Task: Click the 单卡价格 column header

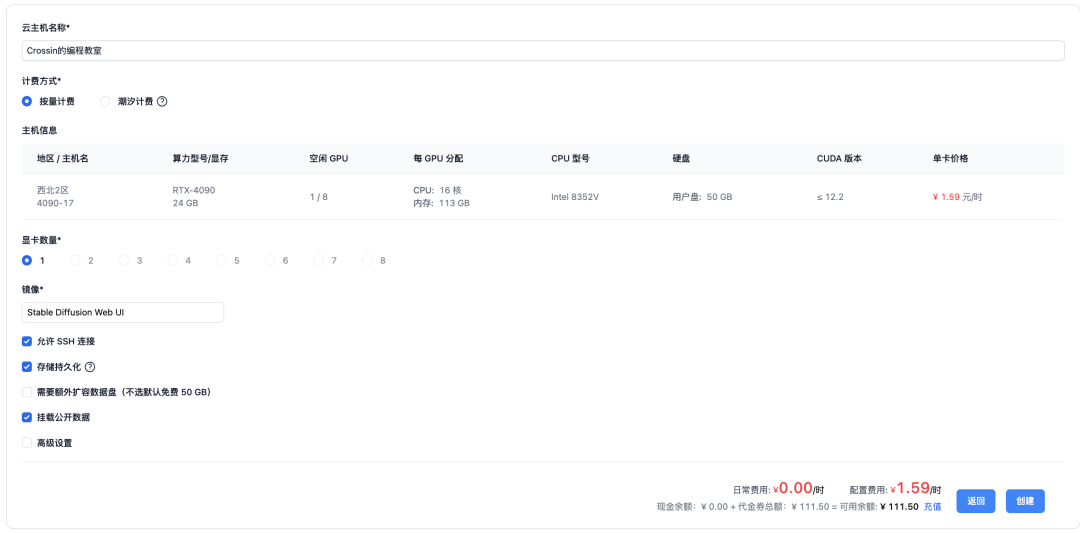Action: tap(951, 158)
